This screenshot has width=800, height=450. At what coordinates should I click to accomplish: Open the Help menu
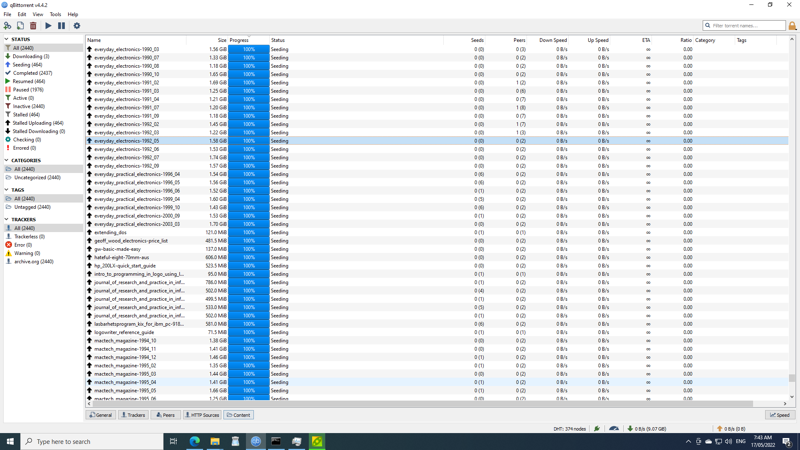73,14
